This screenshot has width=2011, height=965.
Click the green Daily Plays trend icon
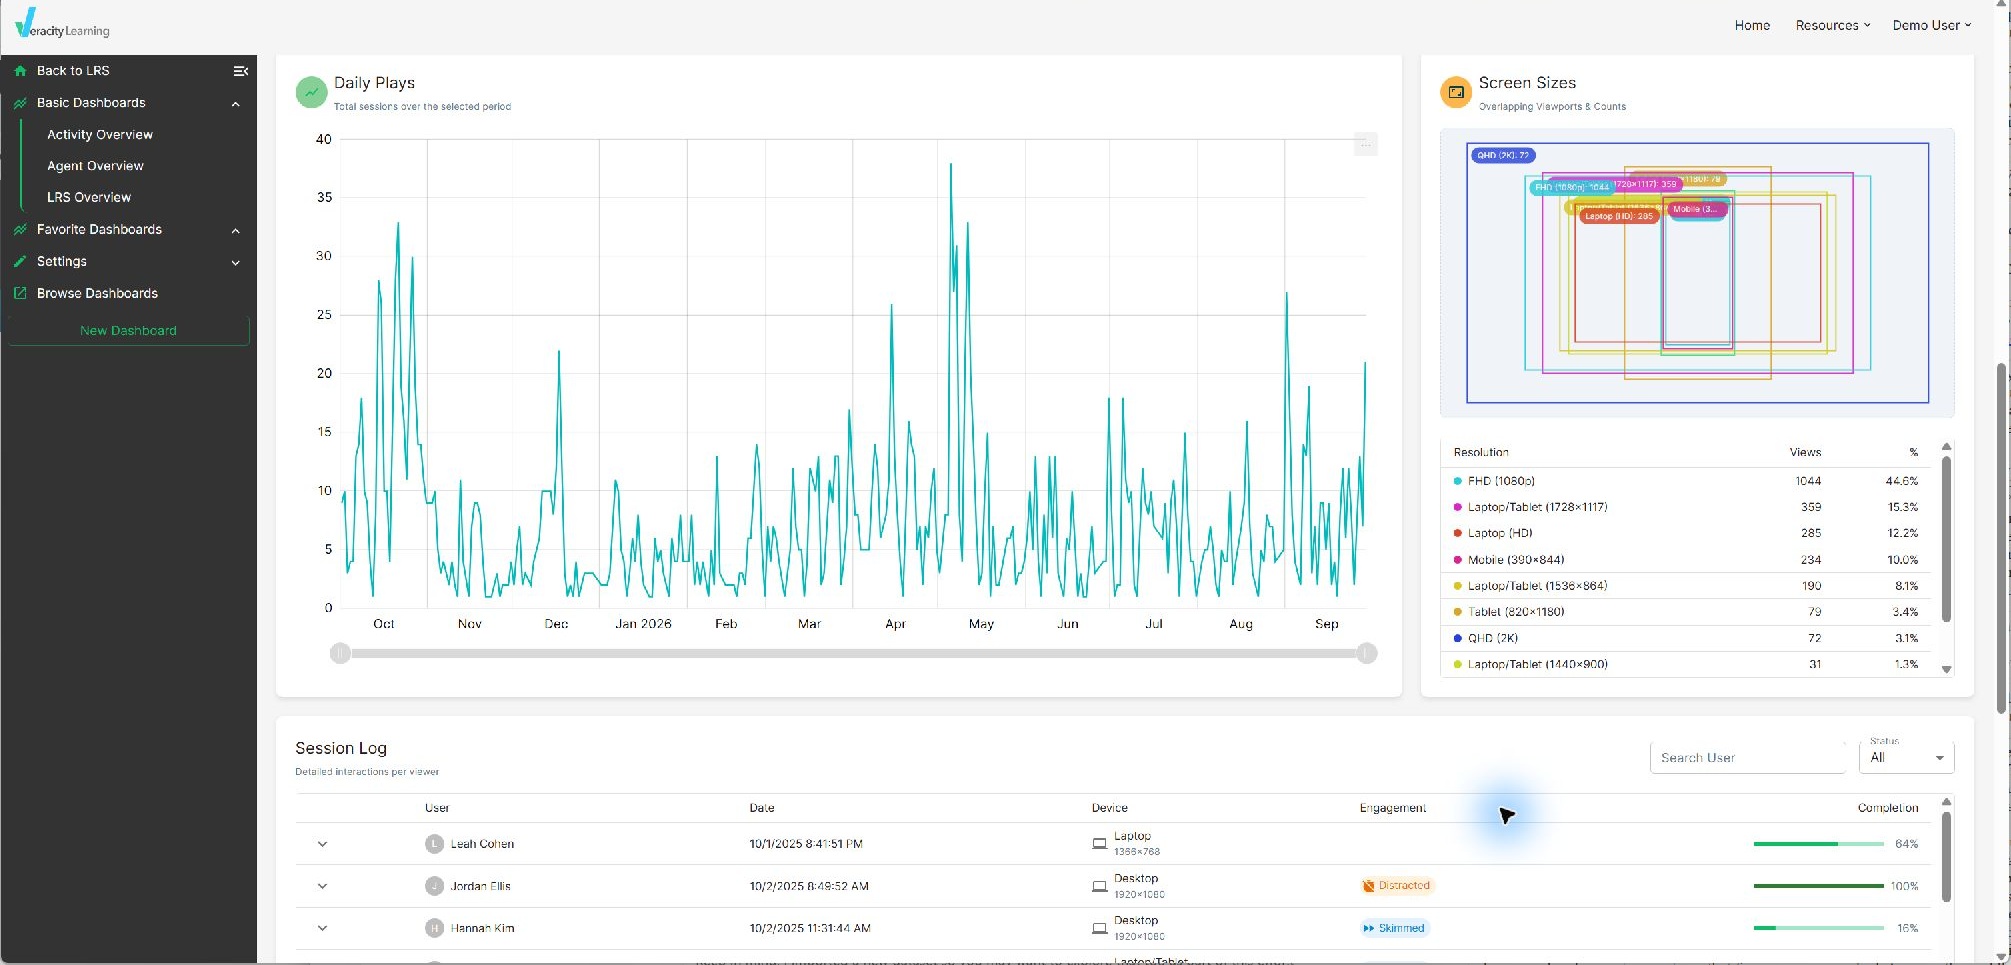point(311,92)
